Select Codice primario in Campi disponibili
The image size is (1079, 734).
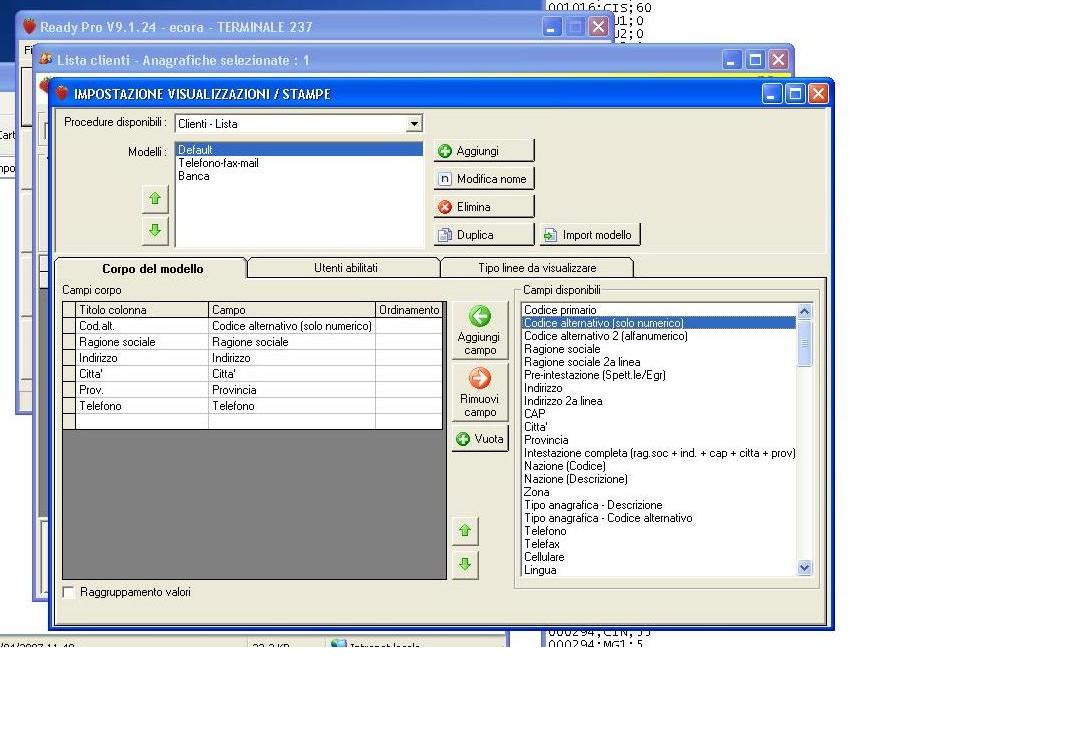pos(658,310)
